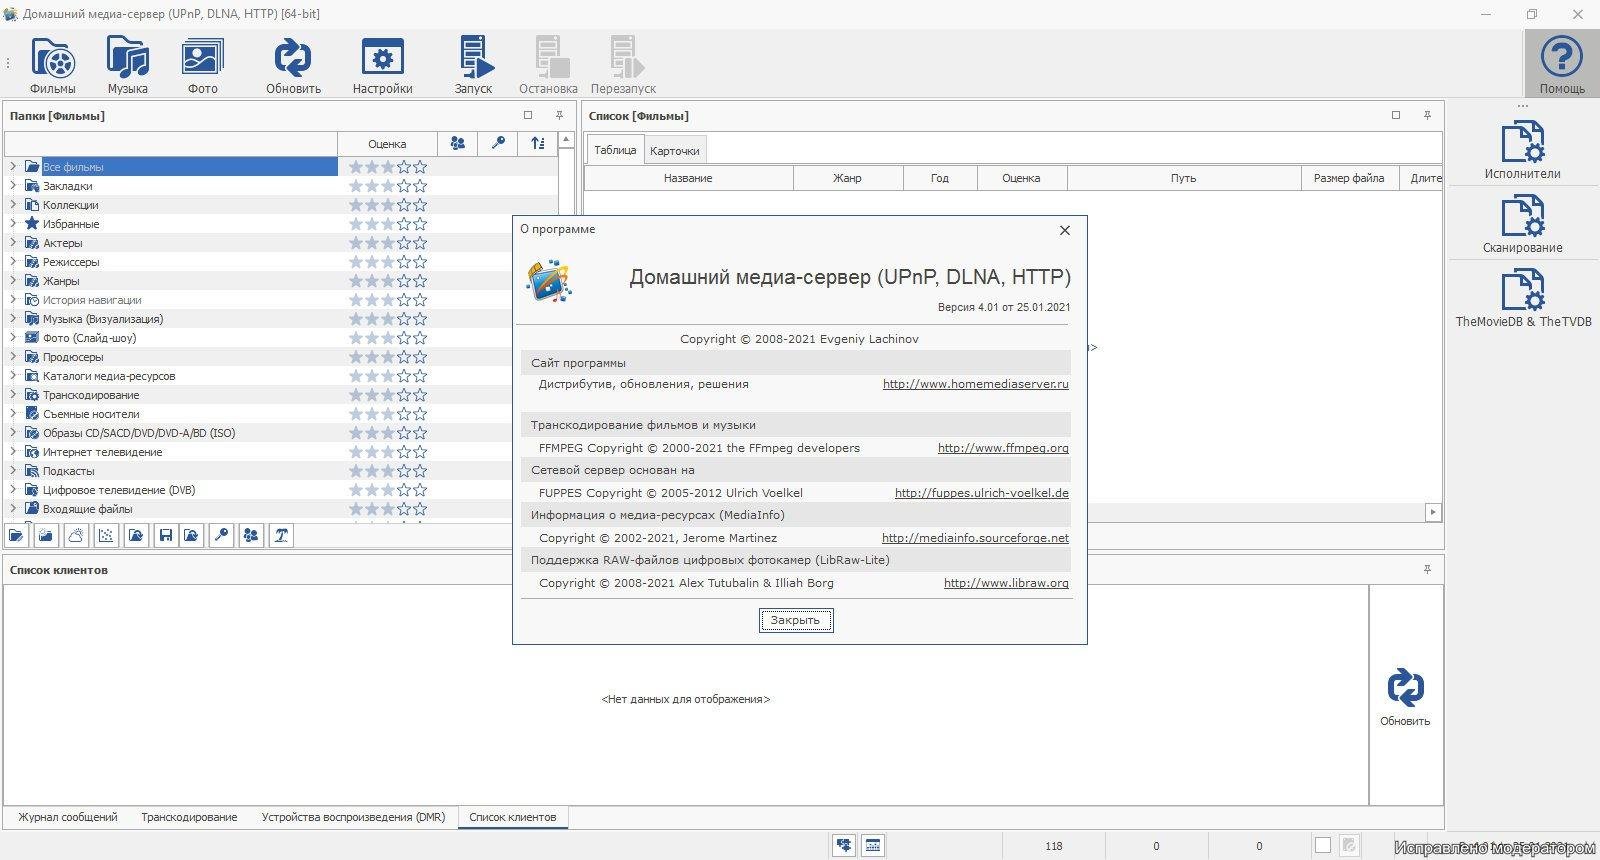This screenshot has width=1600, height=860.
Task: Pin the Список клиентов panel
Action: pyautogui.click(x=1427, y=570)
